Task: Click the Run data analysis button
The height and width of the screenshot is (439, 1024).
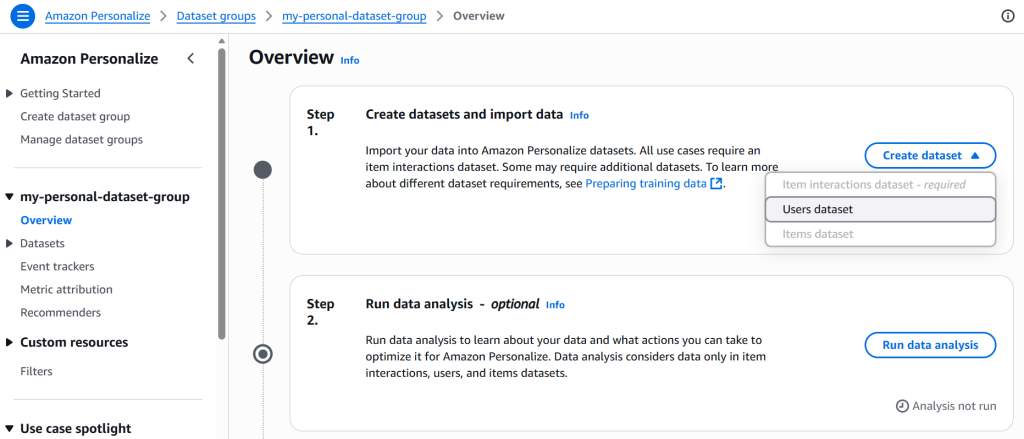Action: pyautogui.click(x=930, y=345)
